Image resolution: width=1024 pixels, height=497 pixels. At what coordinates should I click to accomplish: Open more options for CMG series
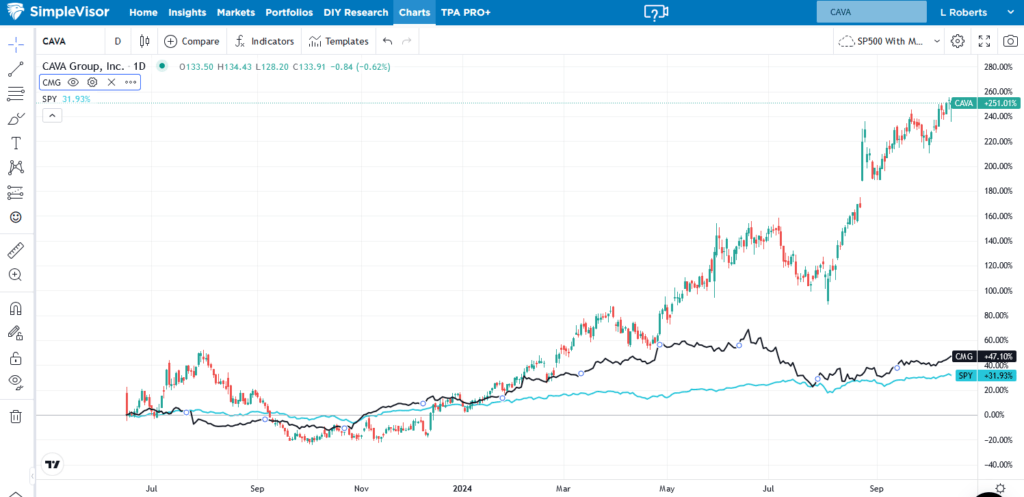(x=131, y=82)
